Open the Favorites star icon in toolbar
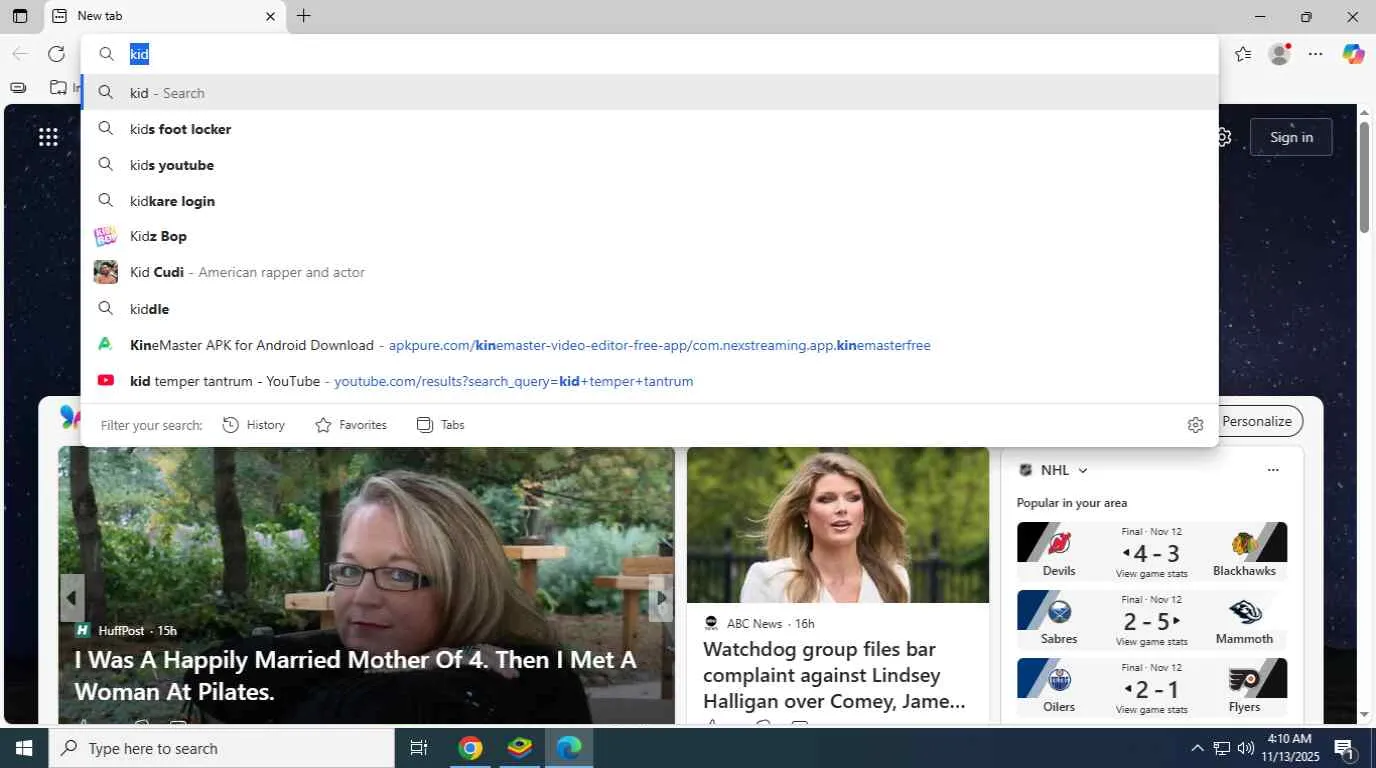 coord(1243,54)
